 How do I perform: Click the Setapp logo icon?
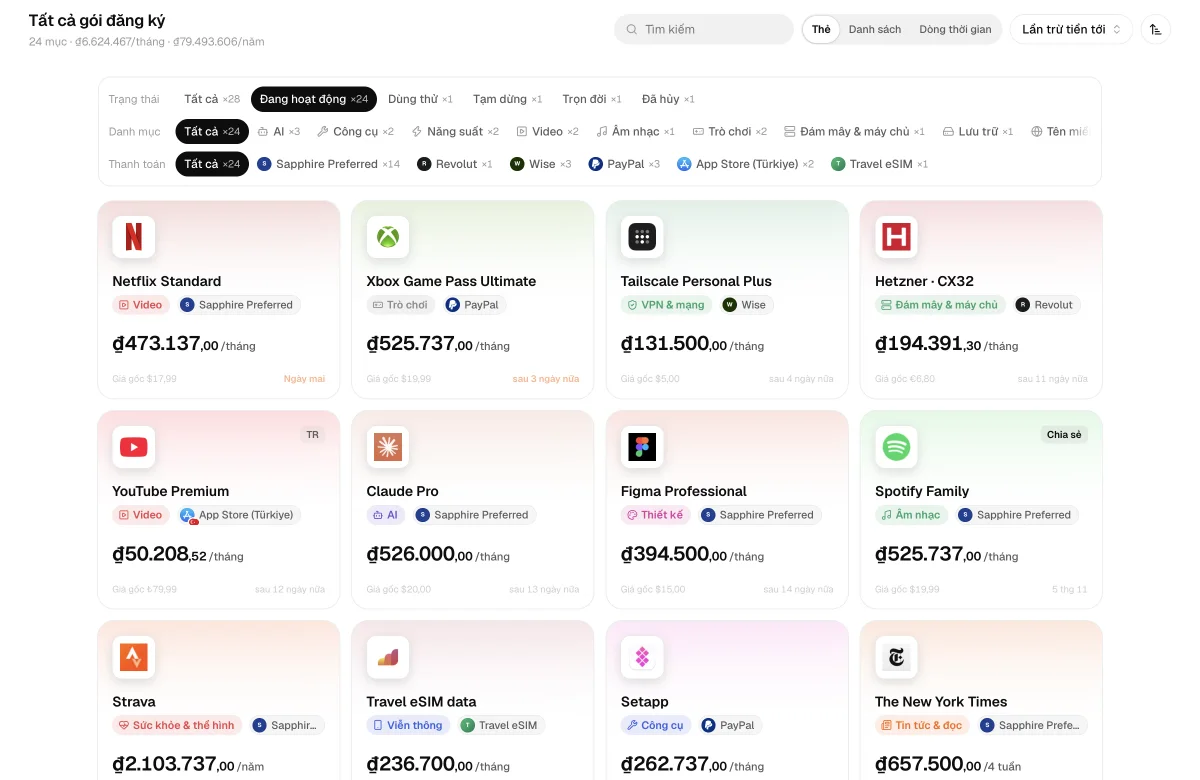642,657
